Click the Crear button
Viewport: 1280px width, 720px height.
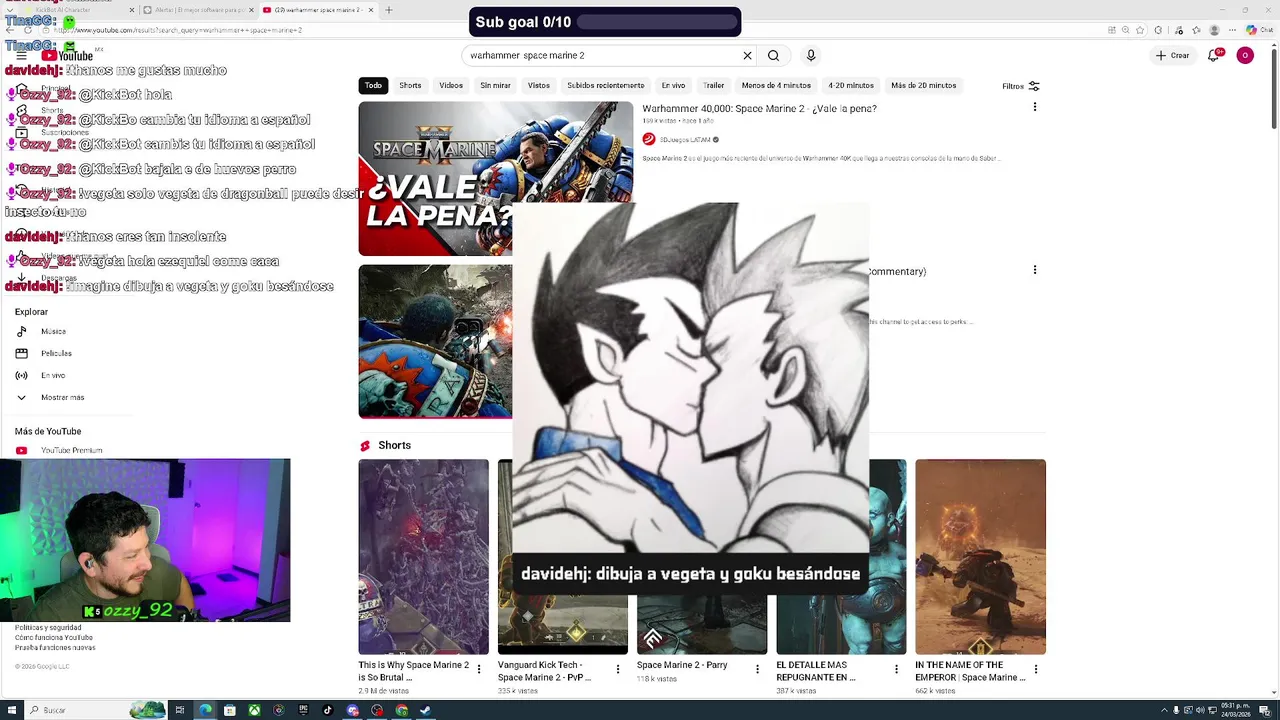1172,56
